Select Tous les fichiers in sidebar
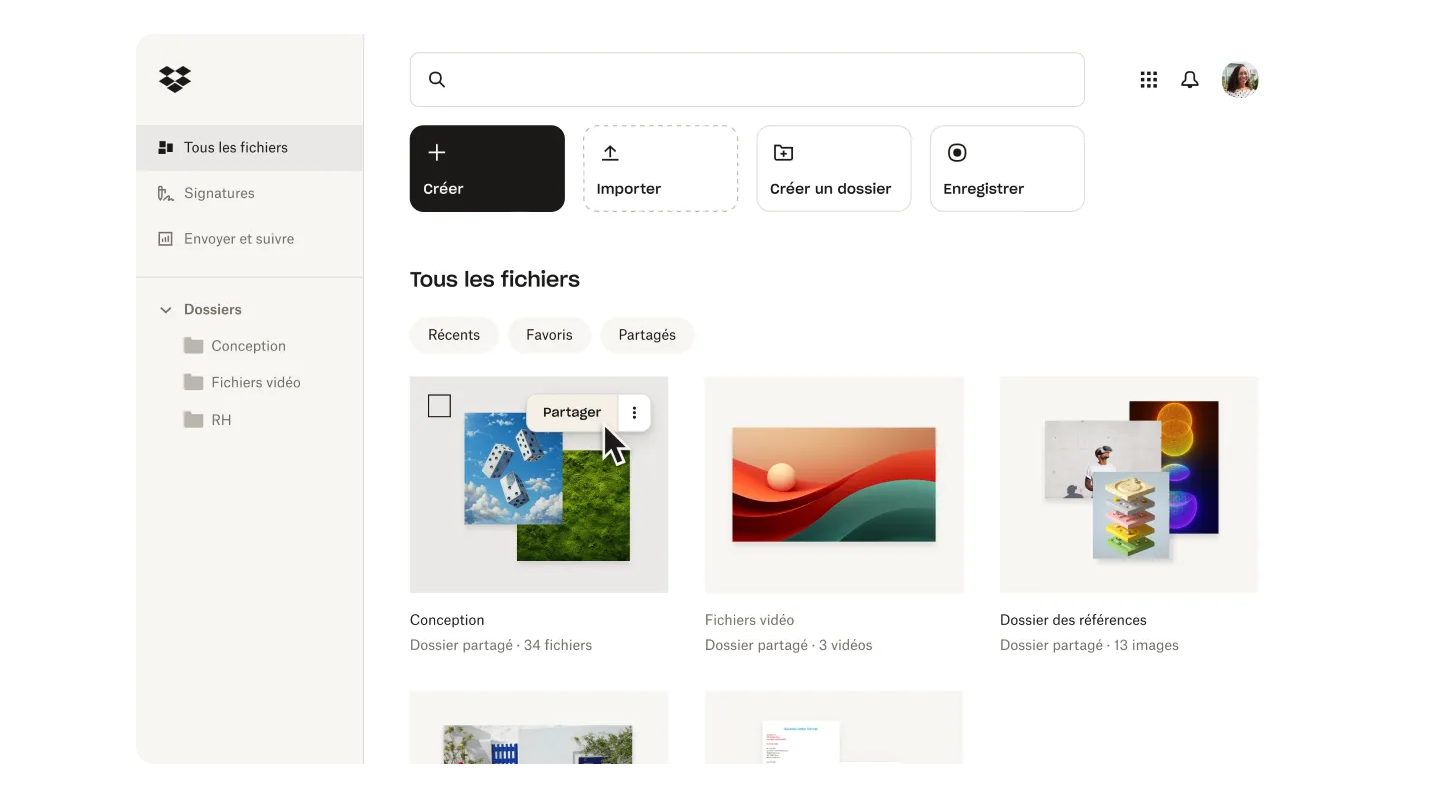Image resolution: width=1440 pixels, height=795 pixels. click(236, 147)
